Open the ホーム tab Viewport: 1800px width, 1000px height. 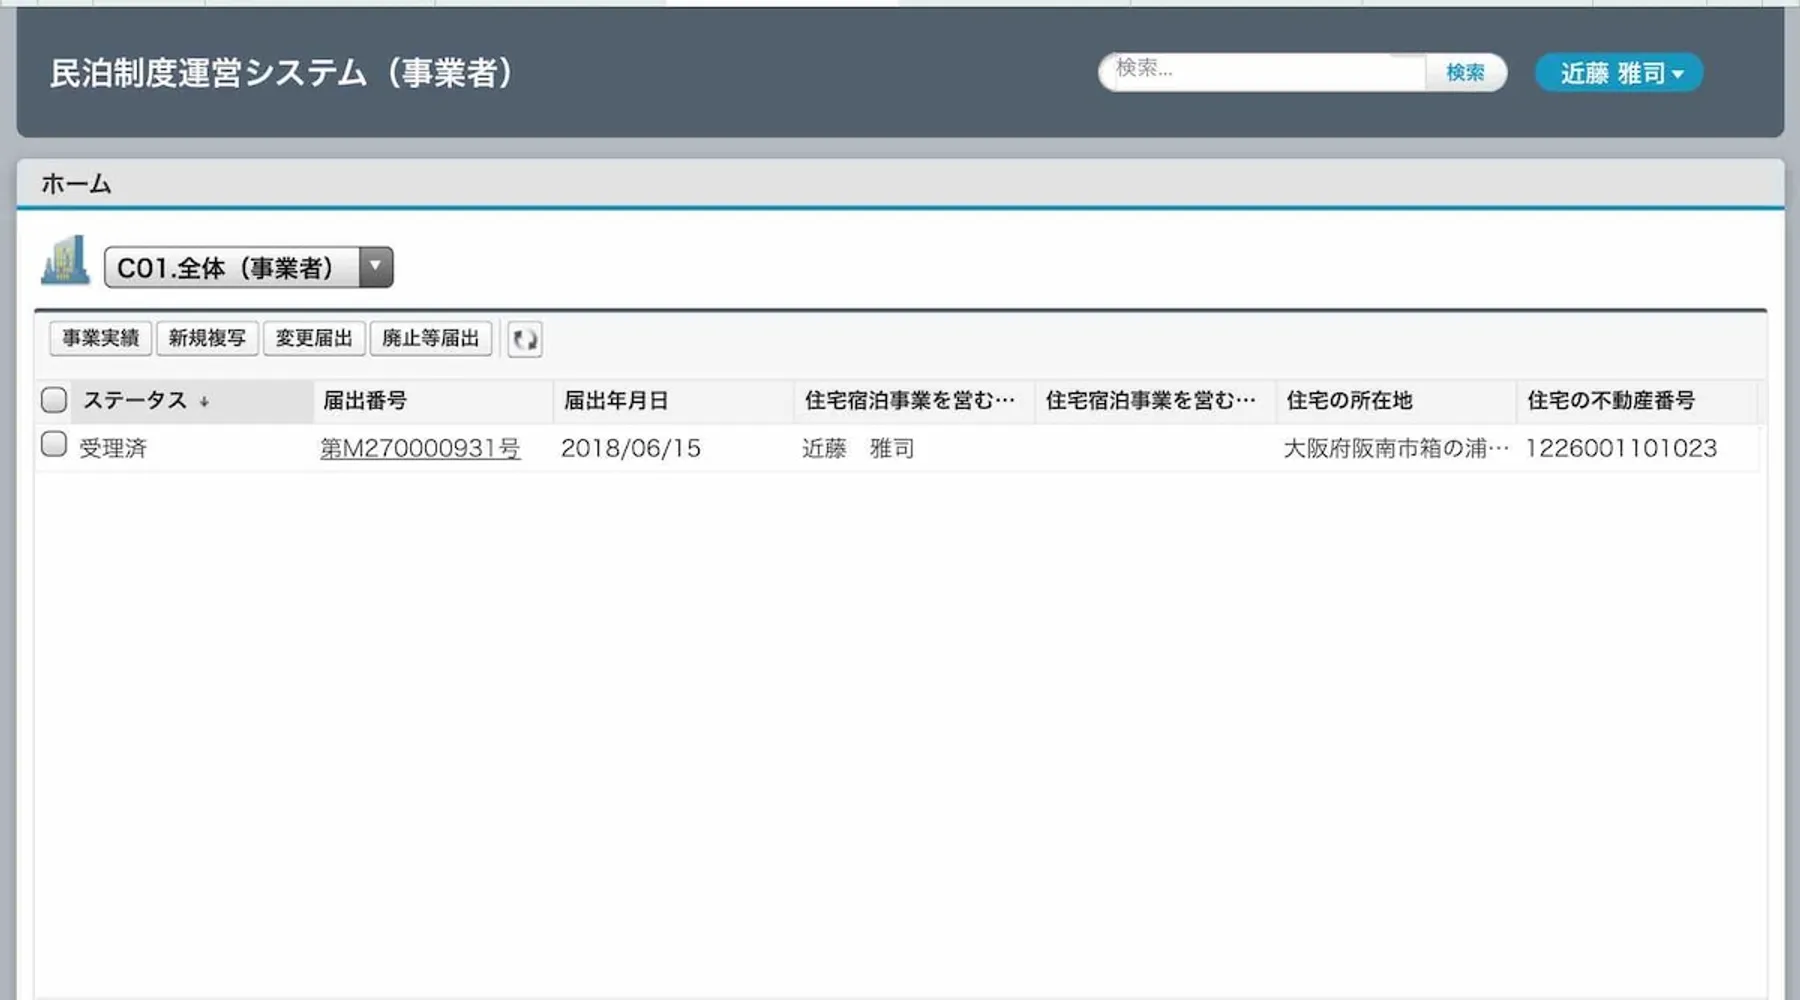tap(76, 184)
